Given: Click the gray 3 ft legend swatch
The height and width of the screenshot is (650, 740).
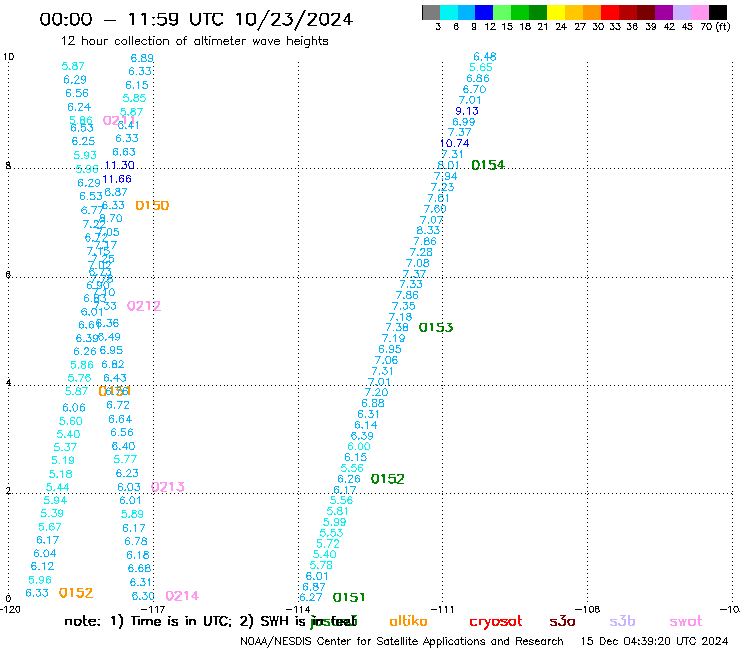Looking at the screenshot, I should point(431,12).
